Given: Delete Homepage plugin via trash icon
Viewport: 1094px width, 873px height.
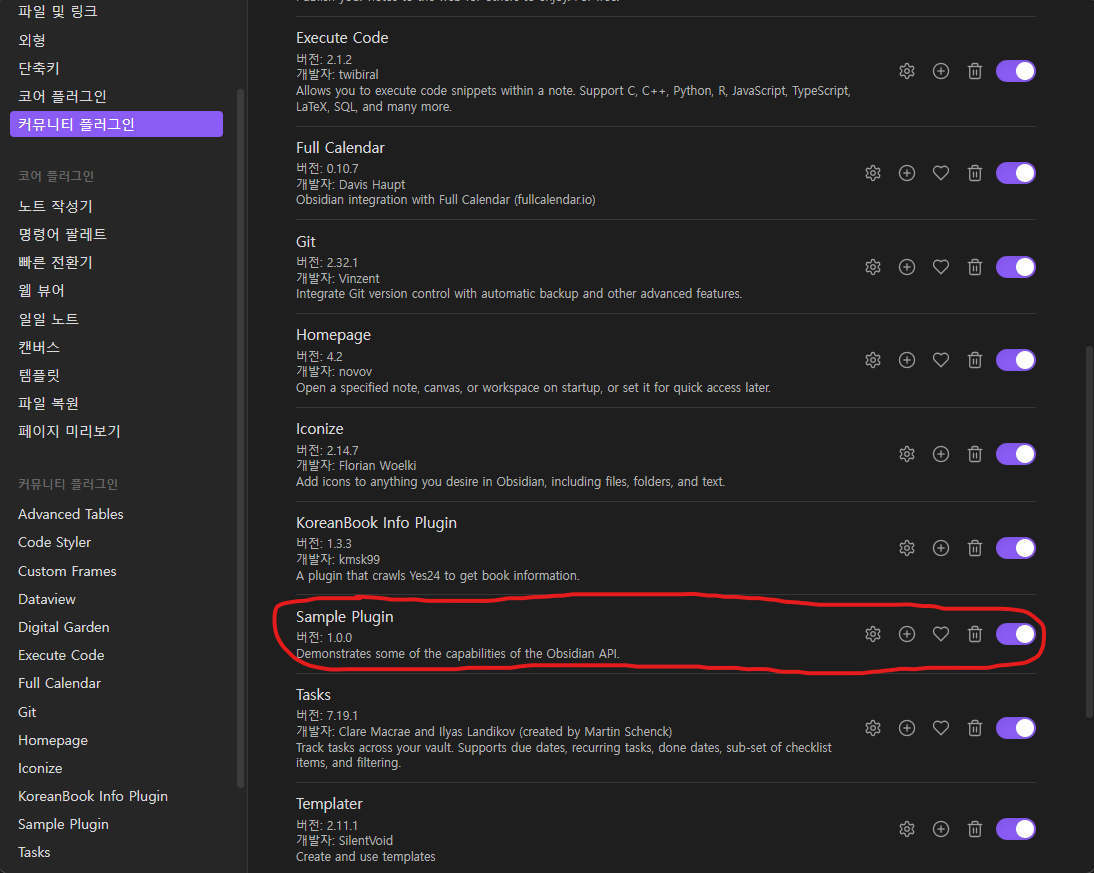Looking at the screenshot, I should pyautogui.click(x=975, y=360).
